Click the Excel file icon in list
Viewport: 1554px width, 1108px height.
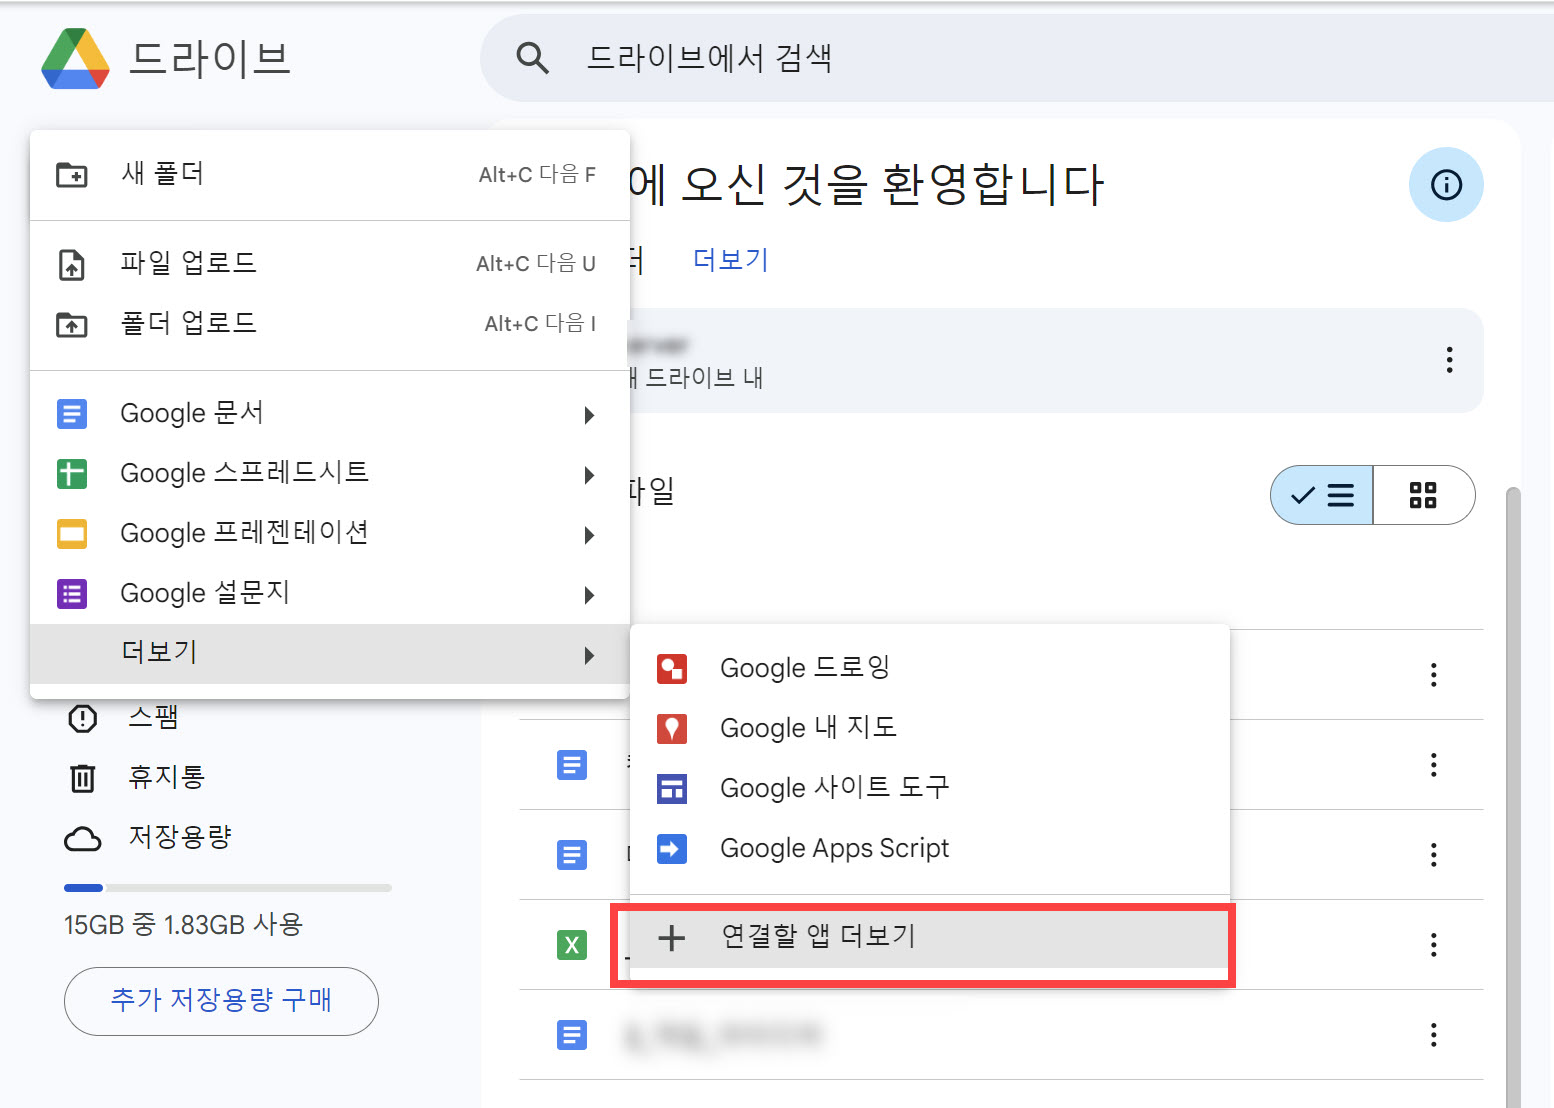pyautogui.click(x=572, y=945)
